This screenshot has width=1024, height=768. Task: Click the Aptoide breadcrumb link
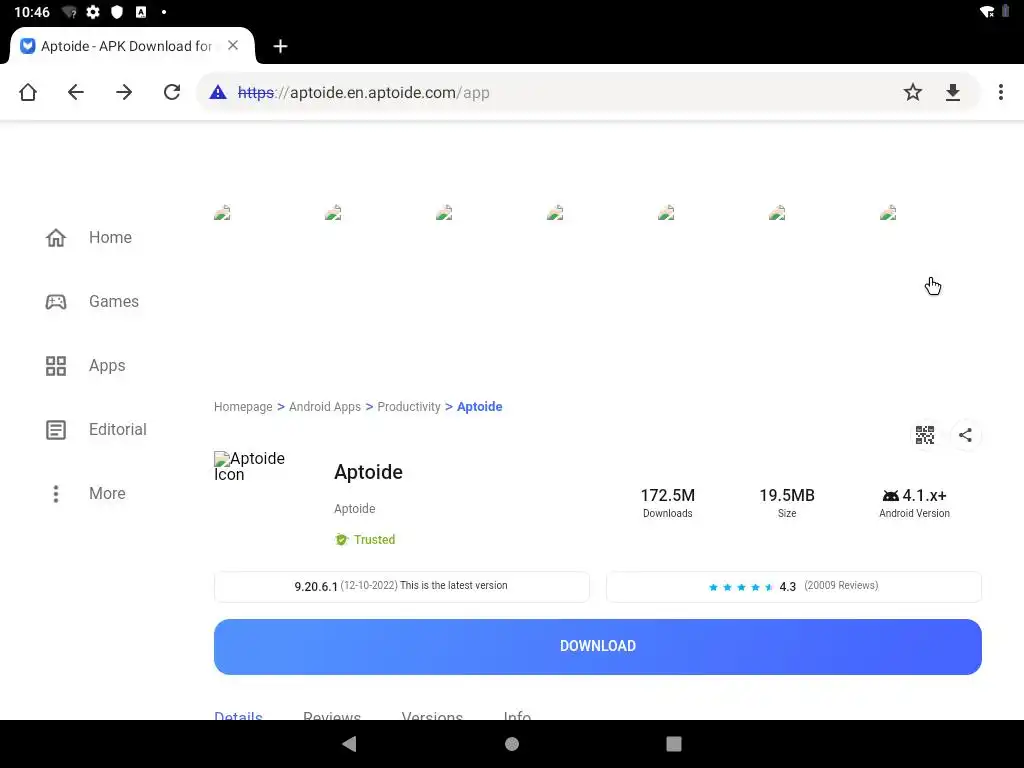pos(479,406)
